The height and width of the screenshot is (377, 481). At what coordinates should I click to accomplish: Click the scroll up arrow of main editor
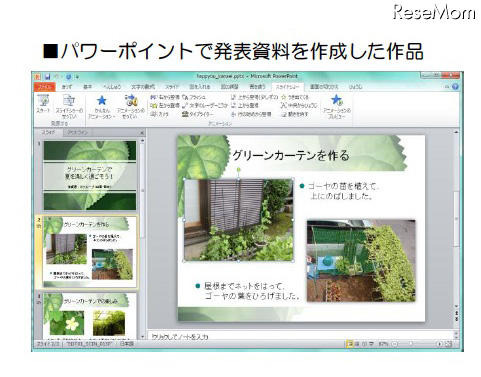tap(456, 132)
